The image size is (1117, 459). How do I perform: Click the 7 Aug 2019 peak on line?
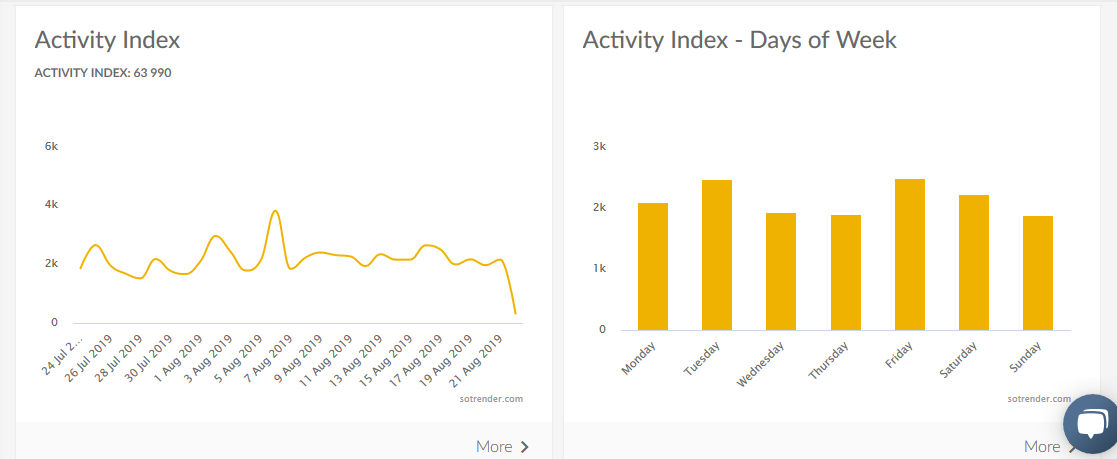point(275,211)
